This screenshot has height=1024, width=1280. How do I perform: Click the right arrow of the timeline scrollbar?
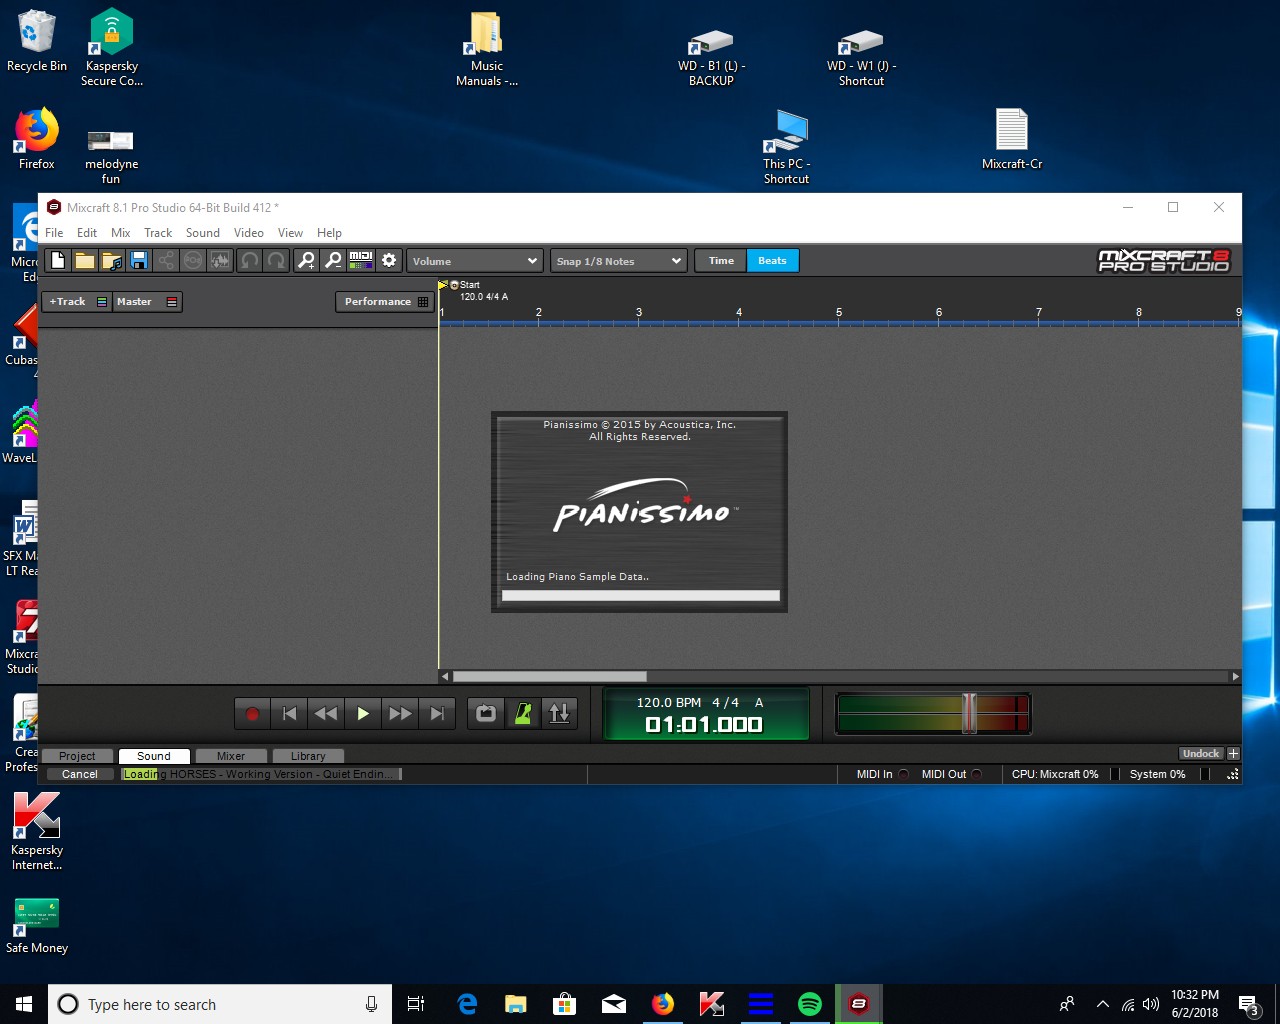1235,676
